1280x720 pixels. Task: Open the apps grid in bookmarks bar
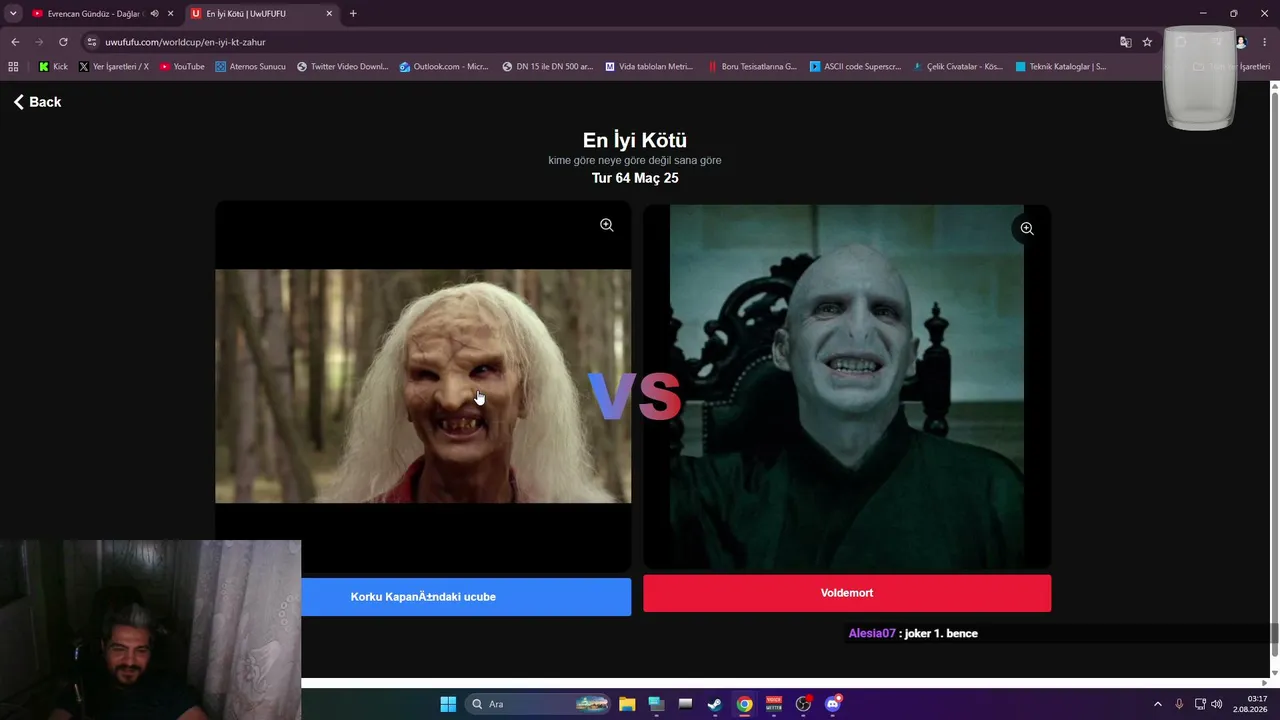(x=13, y=67)
